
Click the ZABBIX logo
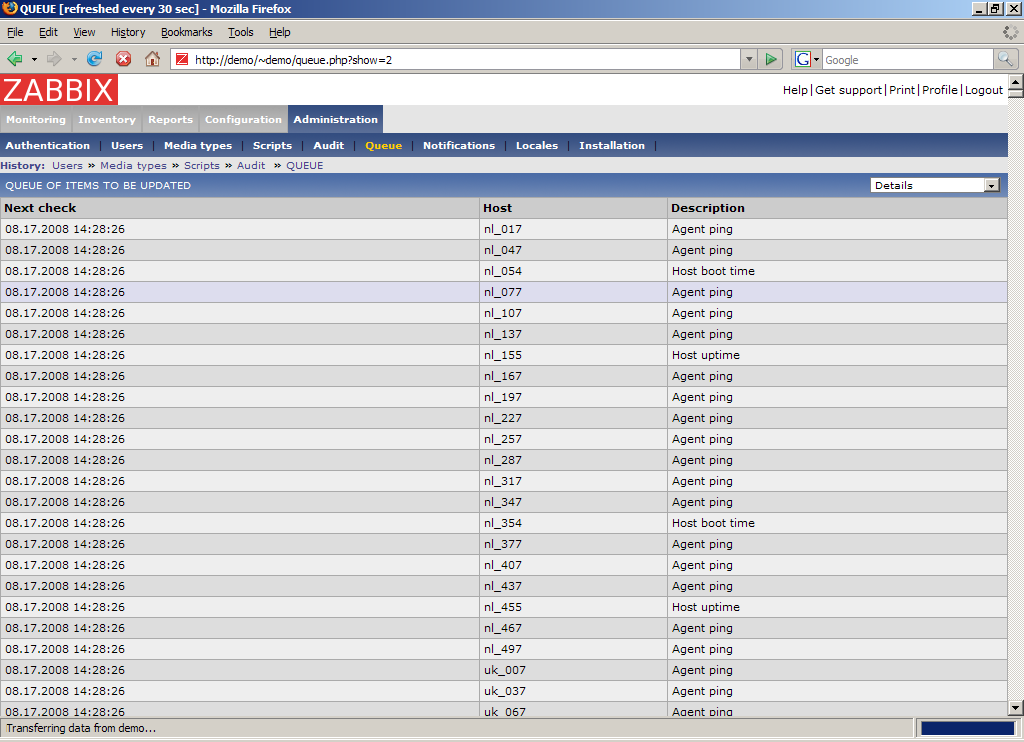click(x=59, y=90)
